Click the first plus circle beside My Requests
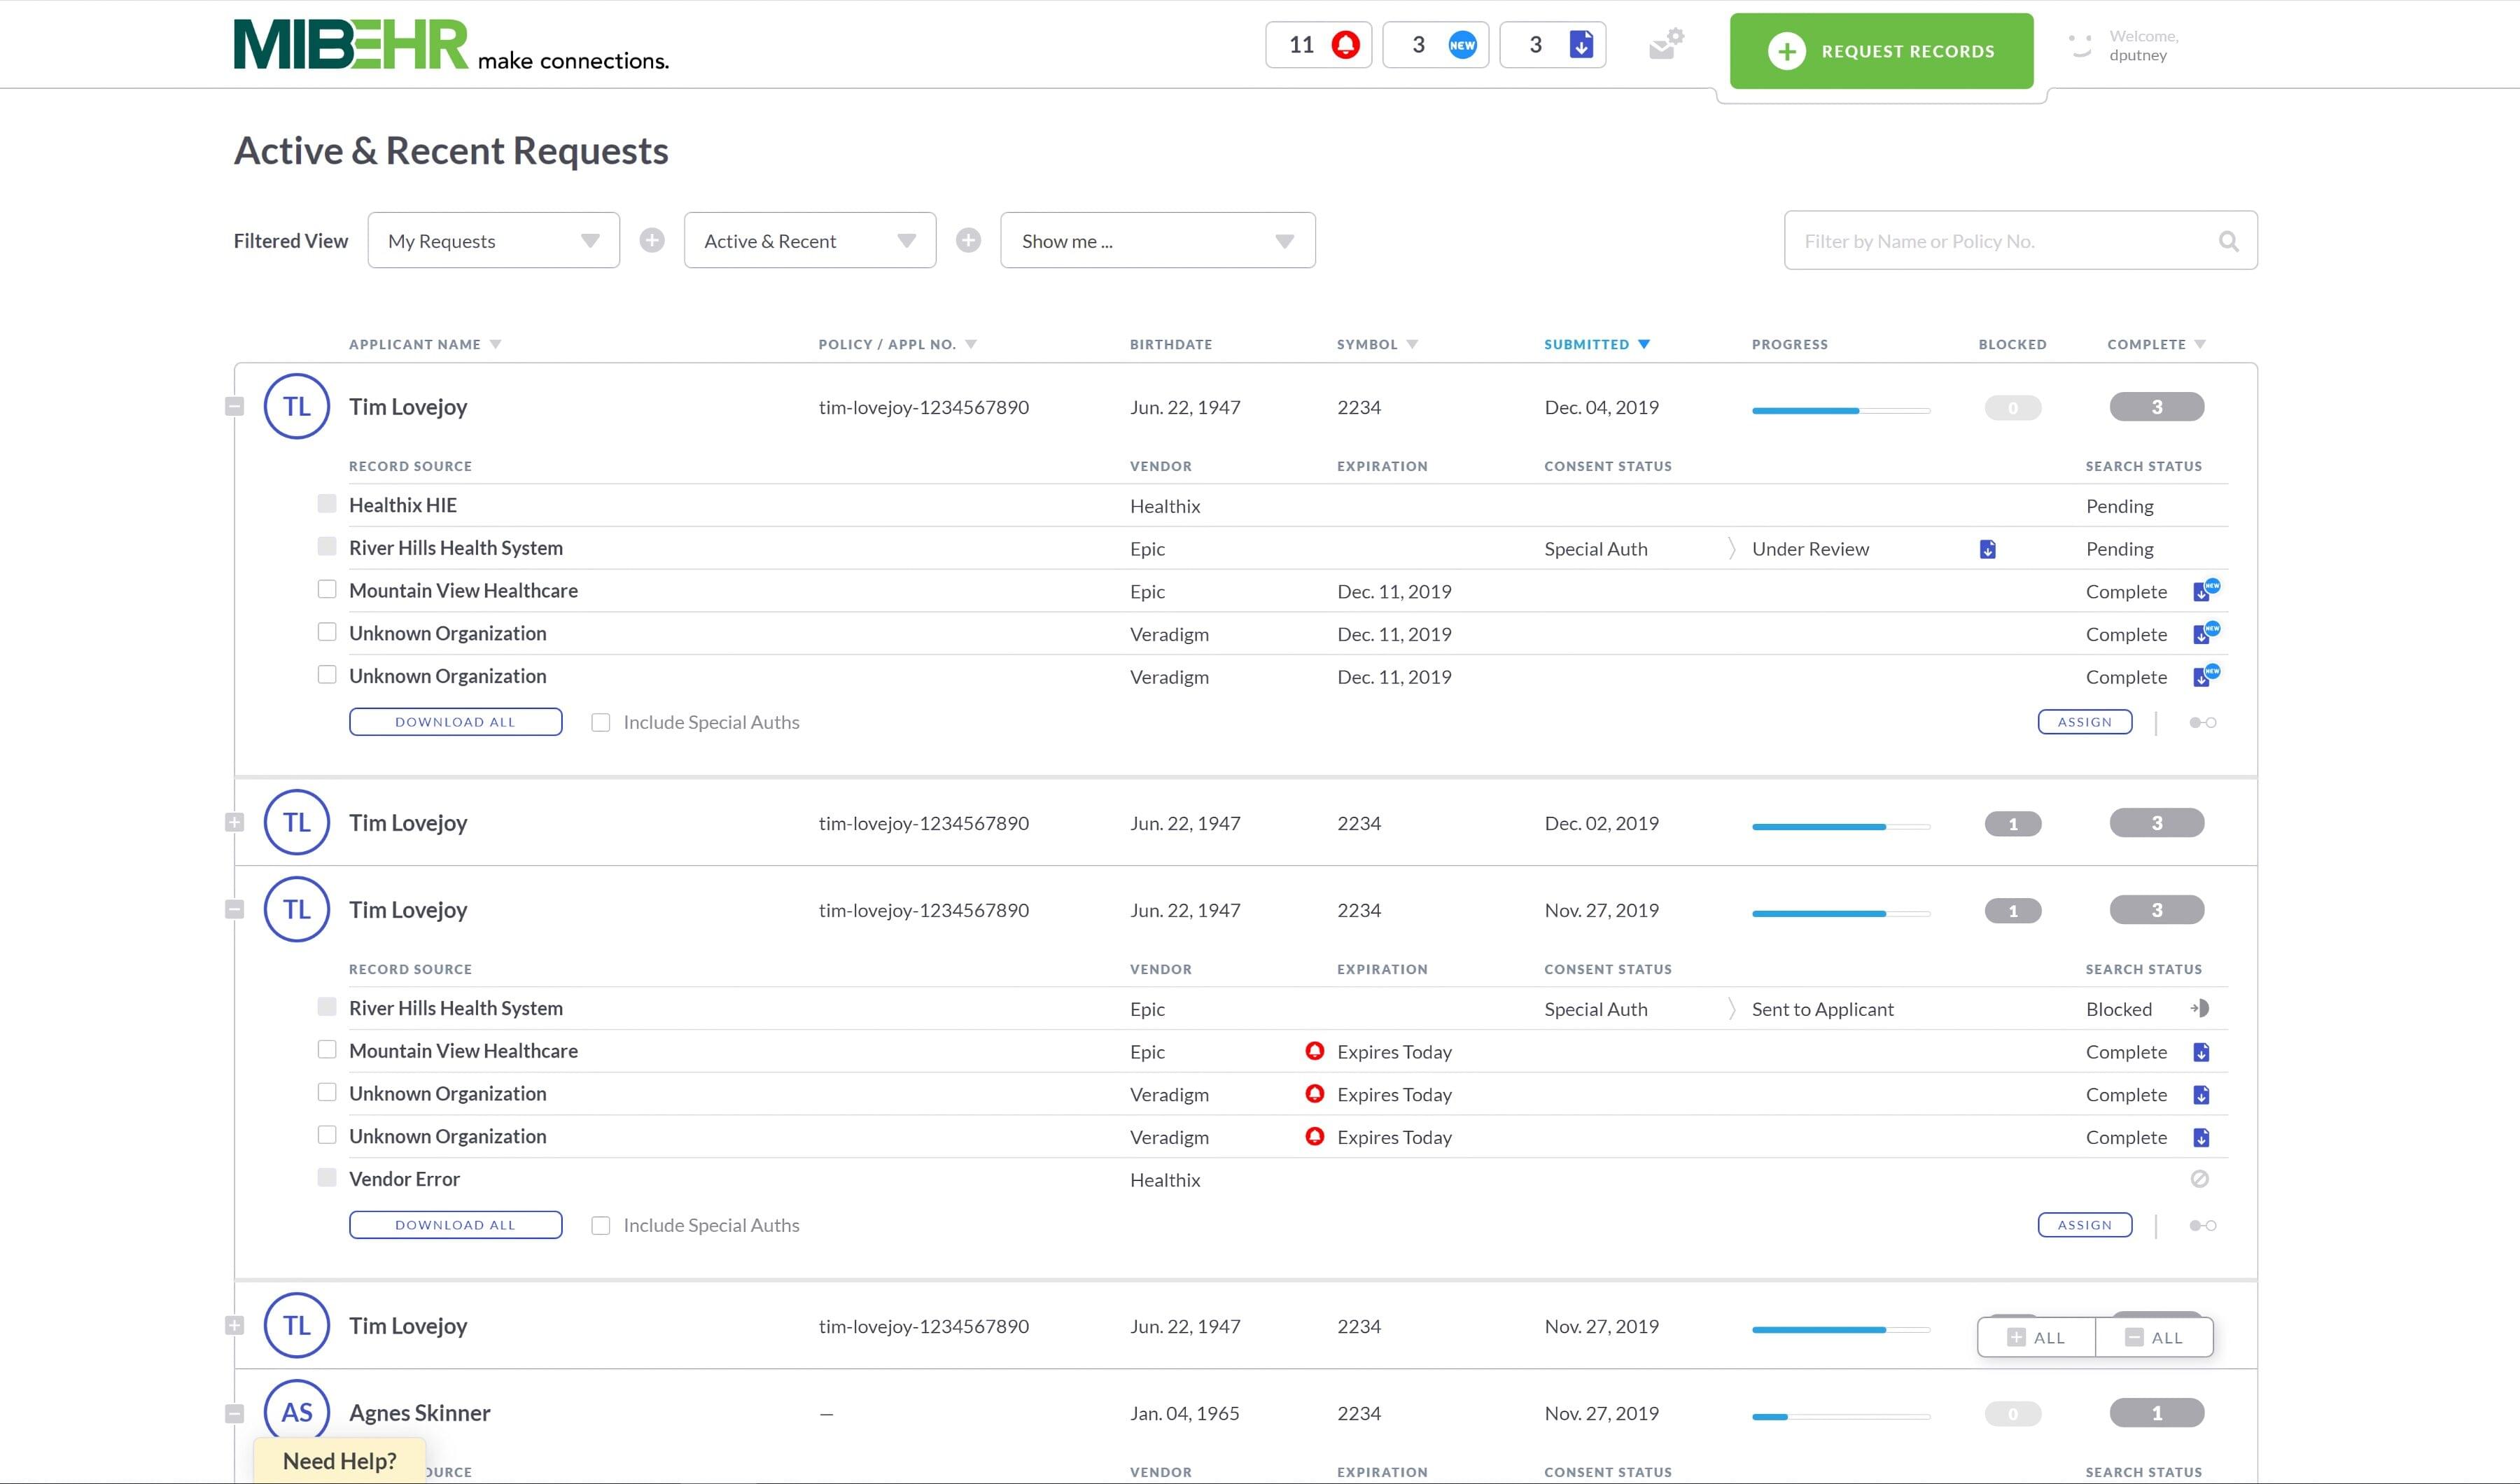Viewport: 2520px width, 1484px height. (652, 240)
